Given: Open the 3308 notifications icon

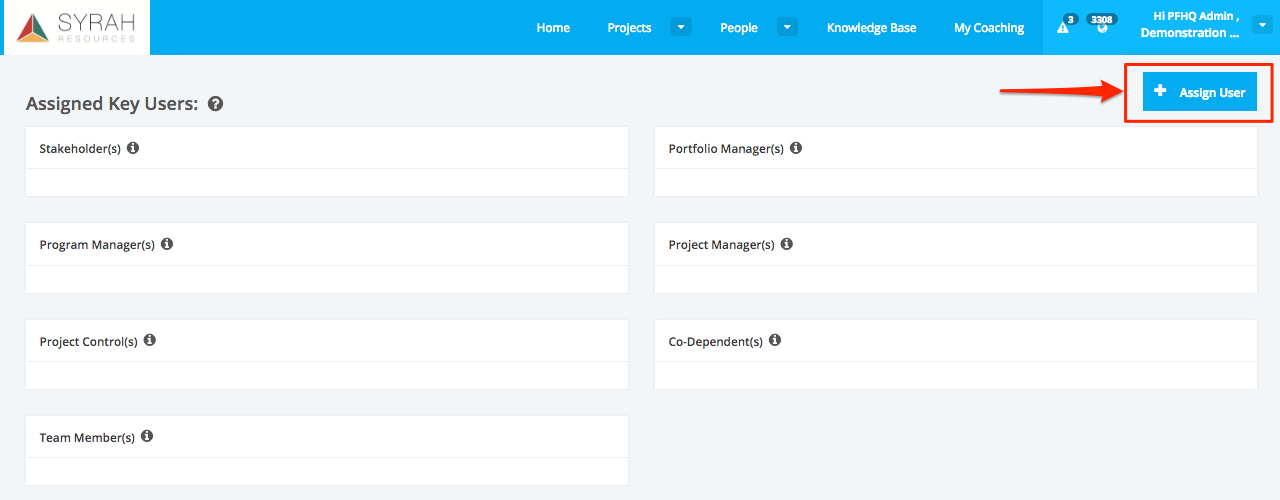Looking at the screenshot, I should [1102, 27].
